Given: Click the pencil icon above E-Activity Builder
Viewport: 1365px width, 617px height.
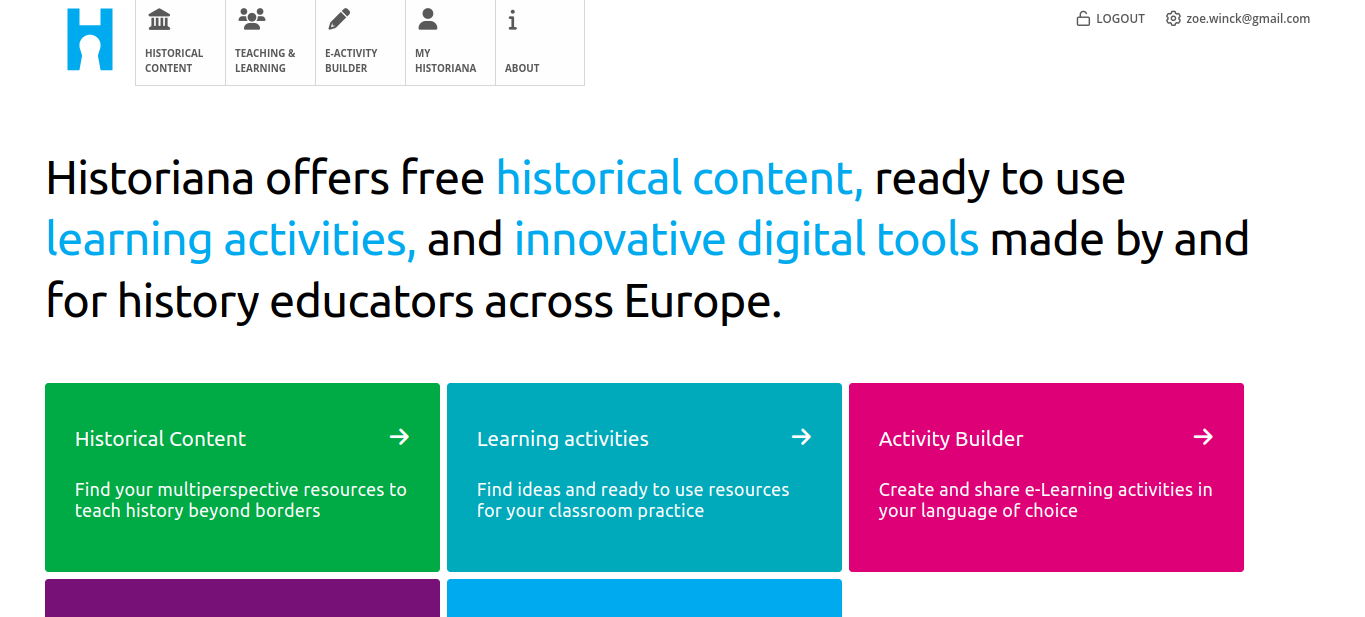Looking at the screenshot, I should (339, 19).
